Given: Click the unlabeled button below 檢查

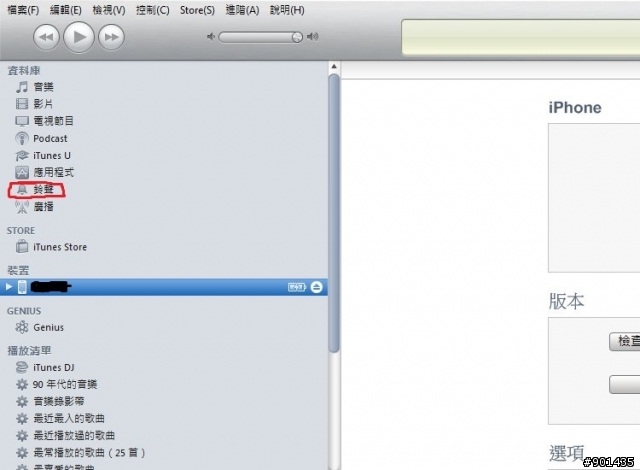Looking at the screenshot, I should pos(625,384).
